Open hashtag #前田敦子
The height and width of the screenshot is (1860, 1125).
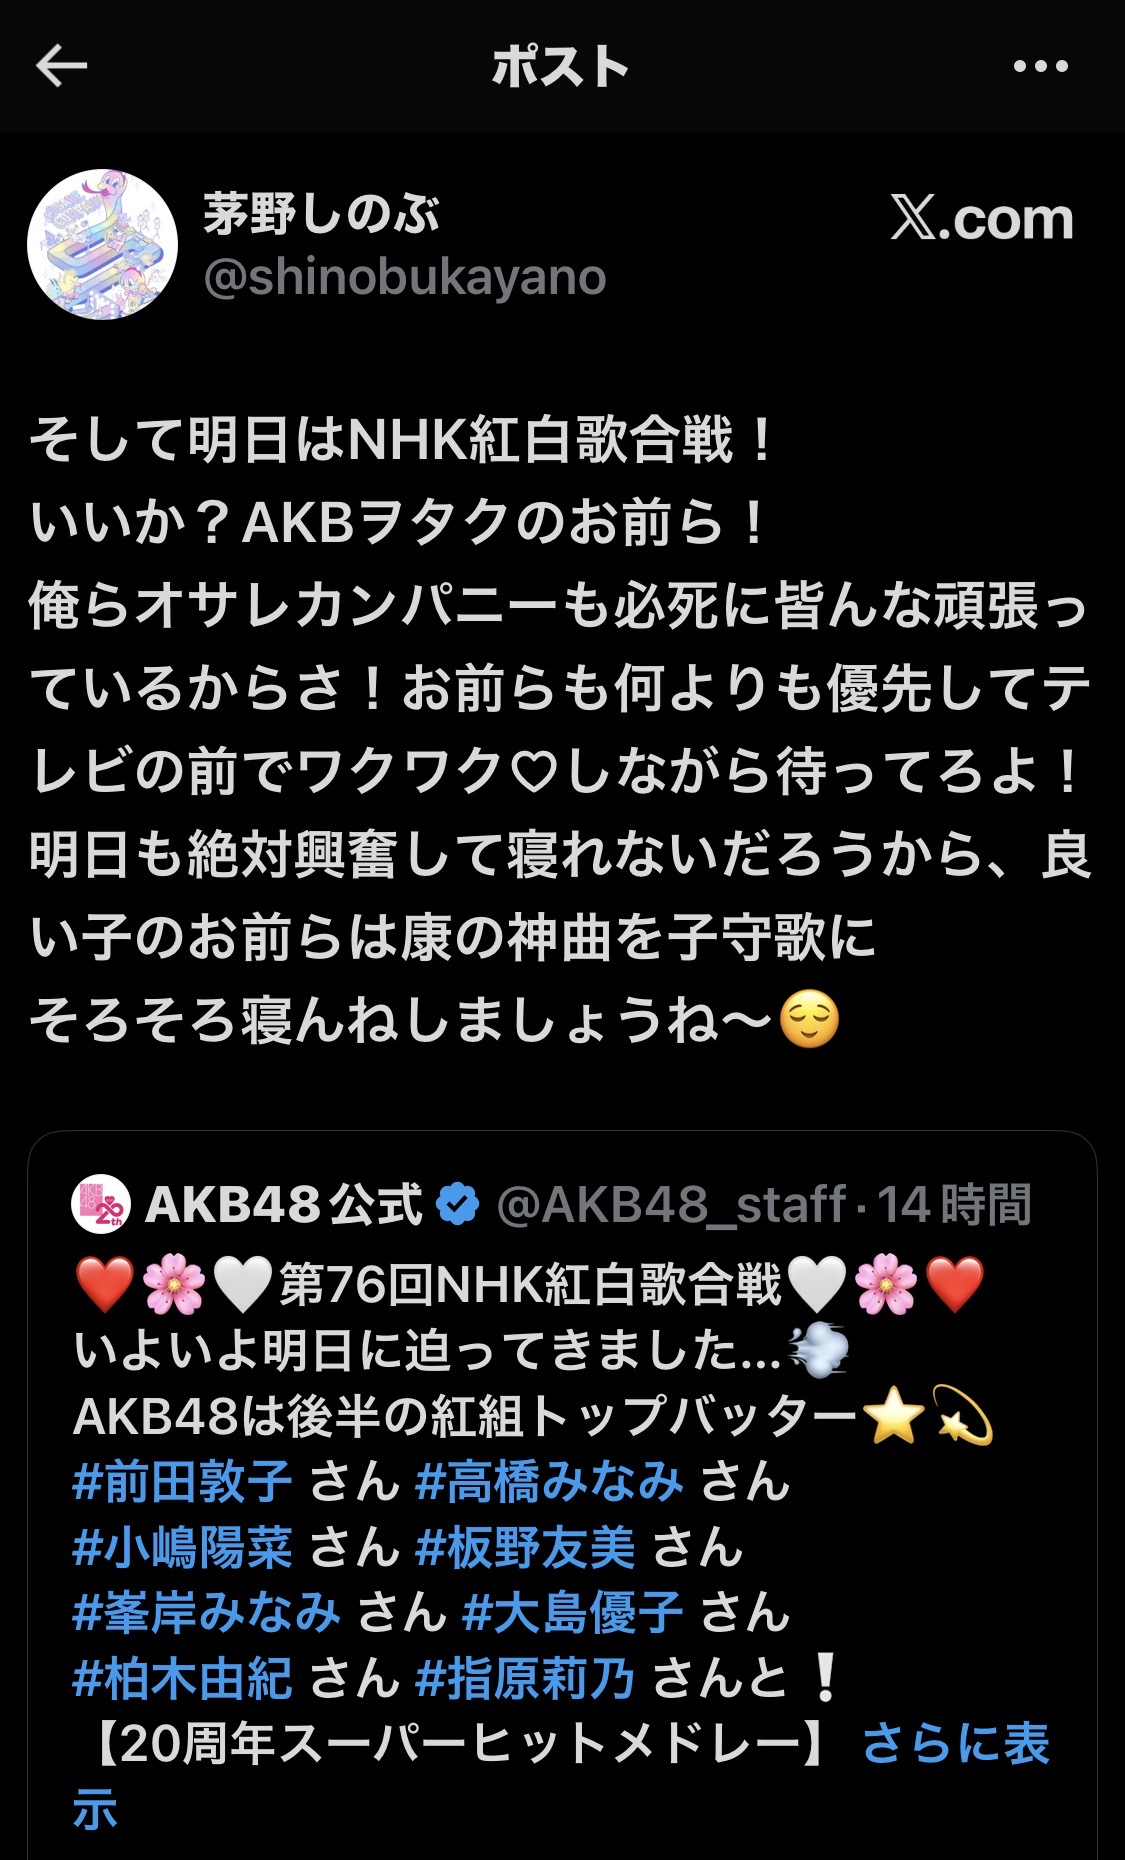(182, 1482)
